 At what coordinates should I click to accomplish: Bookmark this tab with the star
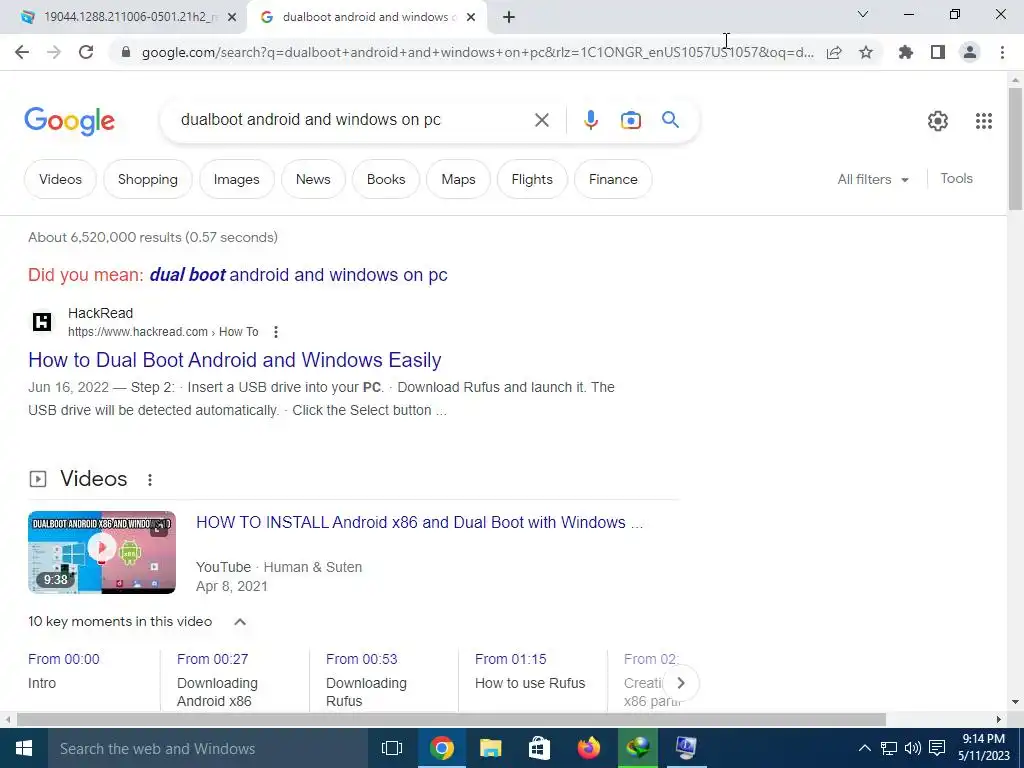pos(866,52)
